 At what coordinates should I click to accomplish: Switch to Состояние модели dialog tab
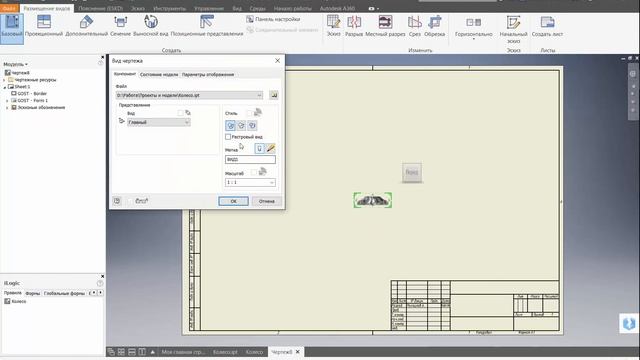click(159, 75)
